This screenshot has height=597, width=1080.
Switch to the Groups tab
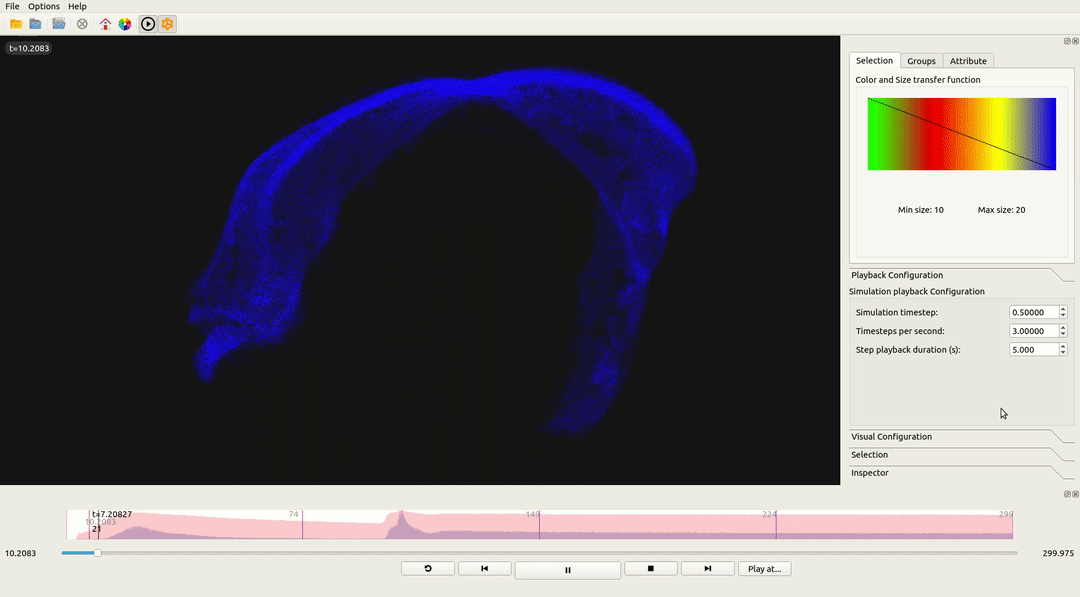[x=921, y=61]
